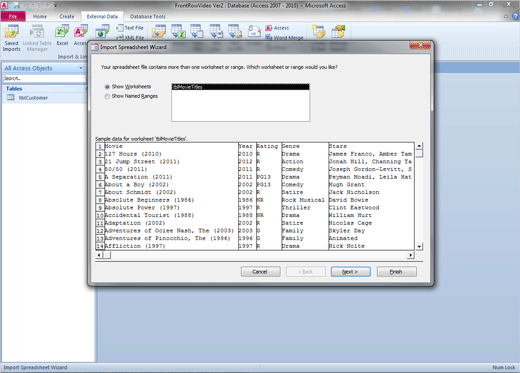The width and height of the screenshot is (520, 373).
Task: Switch to the Database Tools tab
Action: click(148, 16)
